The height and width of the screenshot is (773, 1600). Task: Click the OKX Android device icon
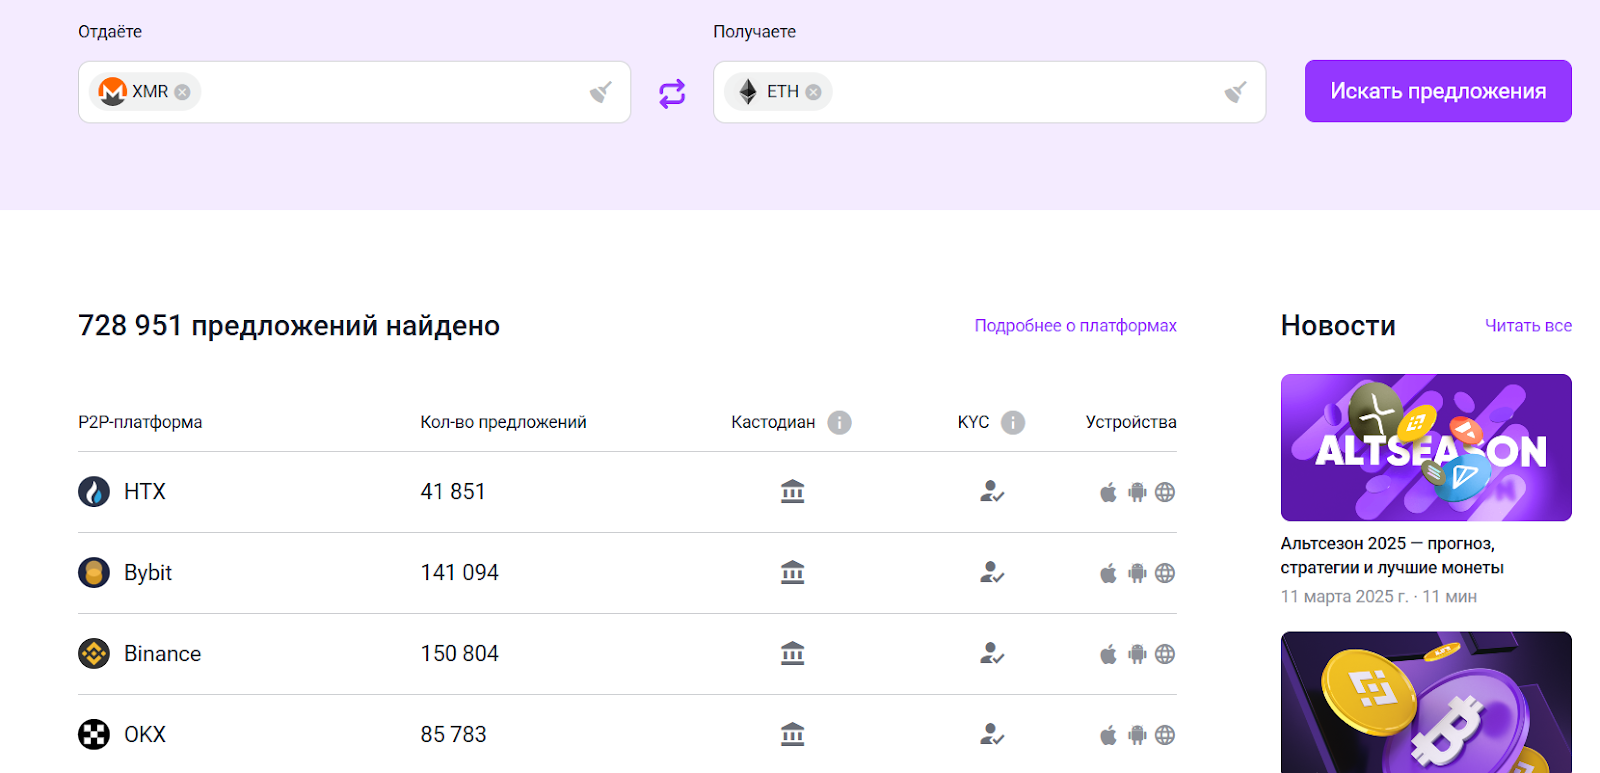[x=1137, y=735]
